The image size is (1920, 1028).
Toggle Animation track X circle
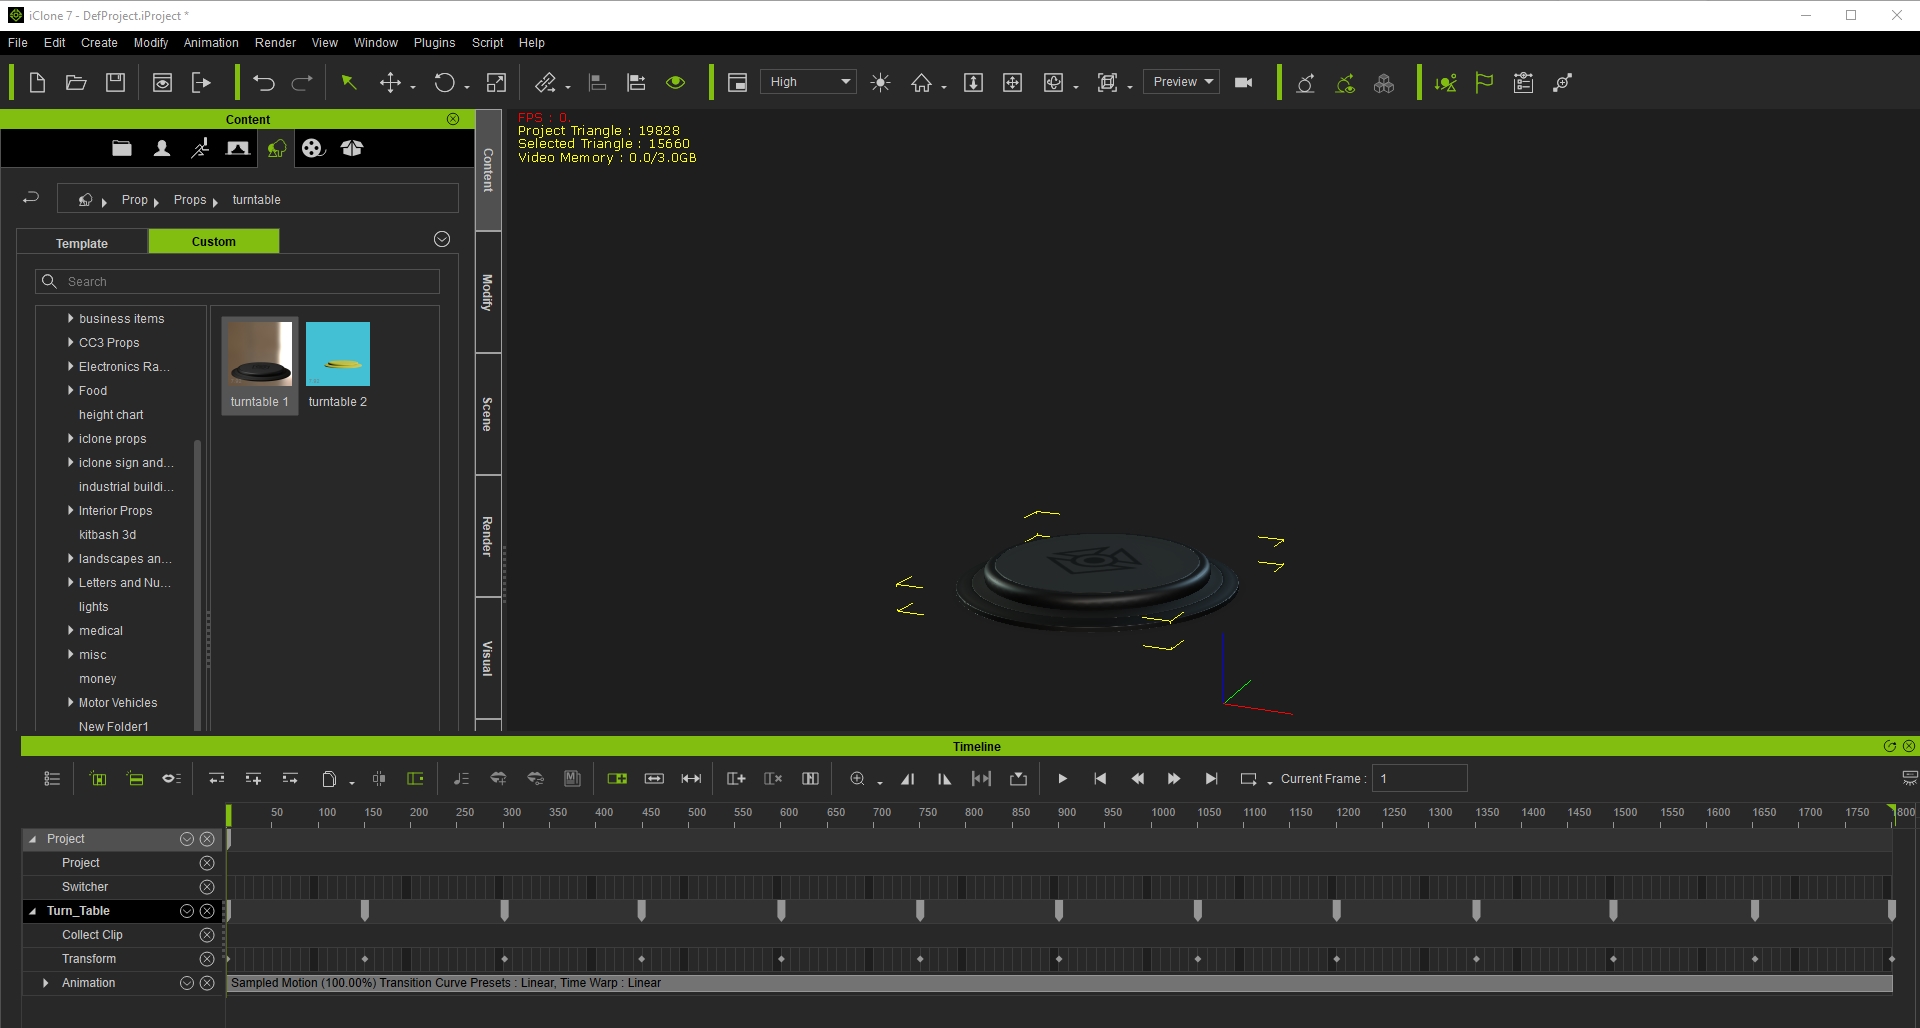tap(207, 983)
